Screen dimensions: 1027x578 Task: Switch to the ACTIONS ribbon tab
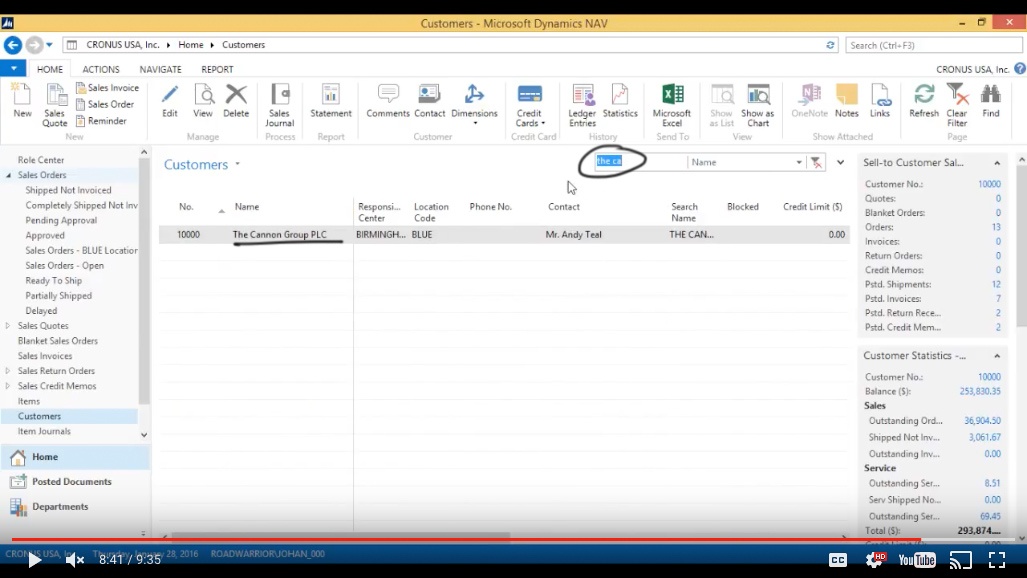101,69
